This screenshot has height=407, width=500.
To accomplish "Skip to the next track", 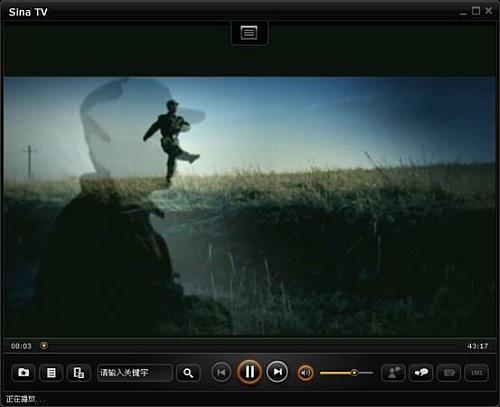I will coord(277,372).
